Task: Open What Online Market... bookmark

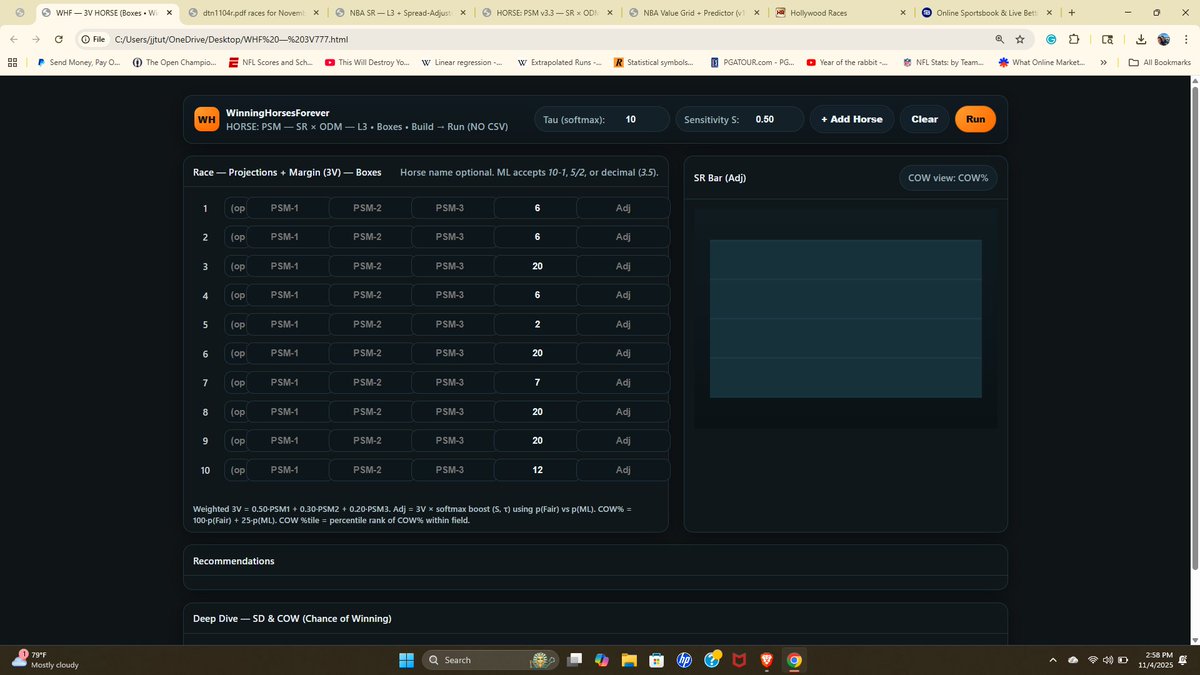Action: 1041,62
